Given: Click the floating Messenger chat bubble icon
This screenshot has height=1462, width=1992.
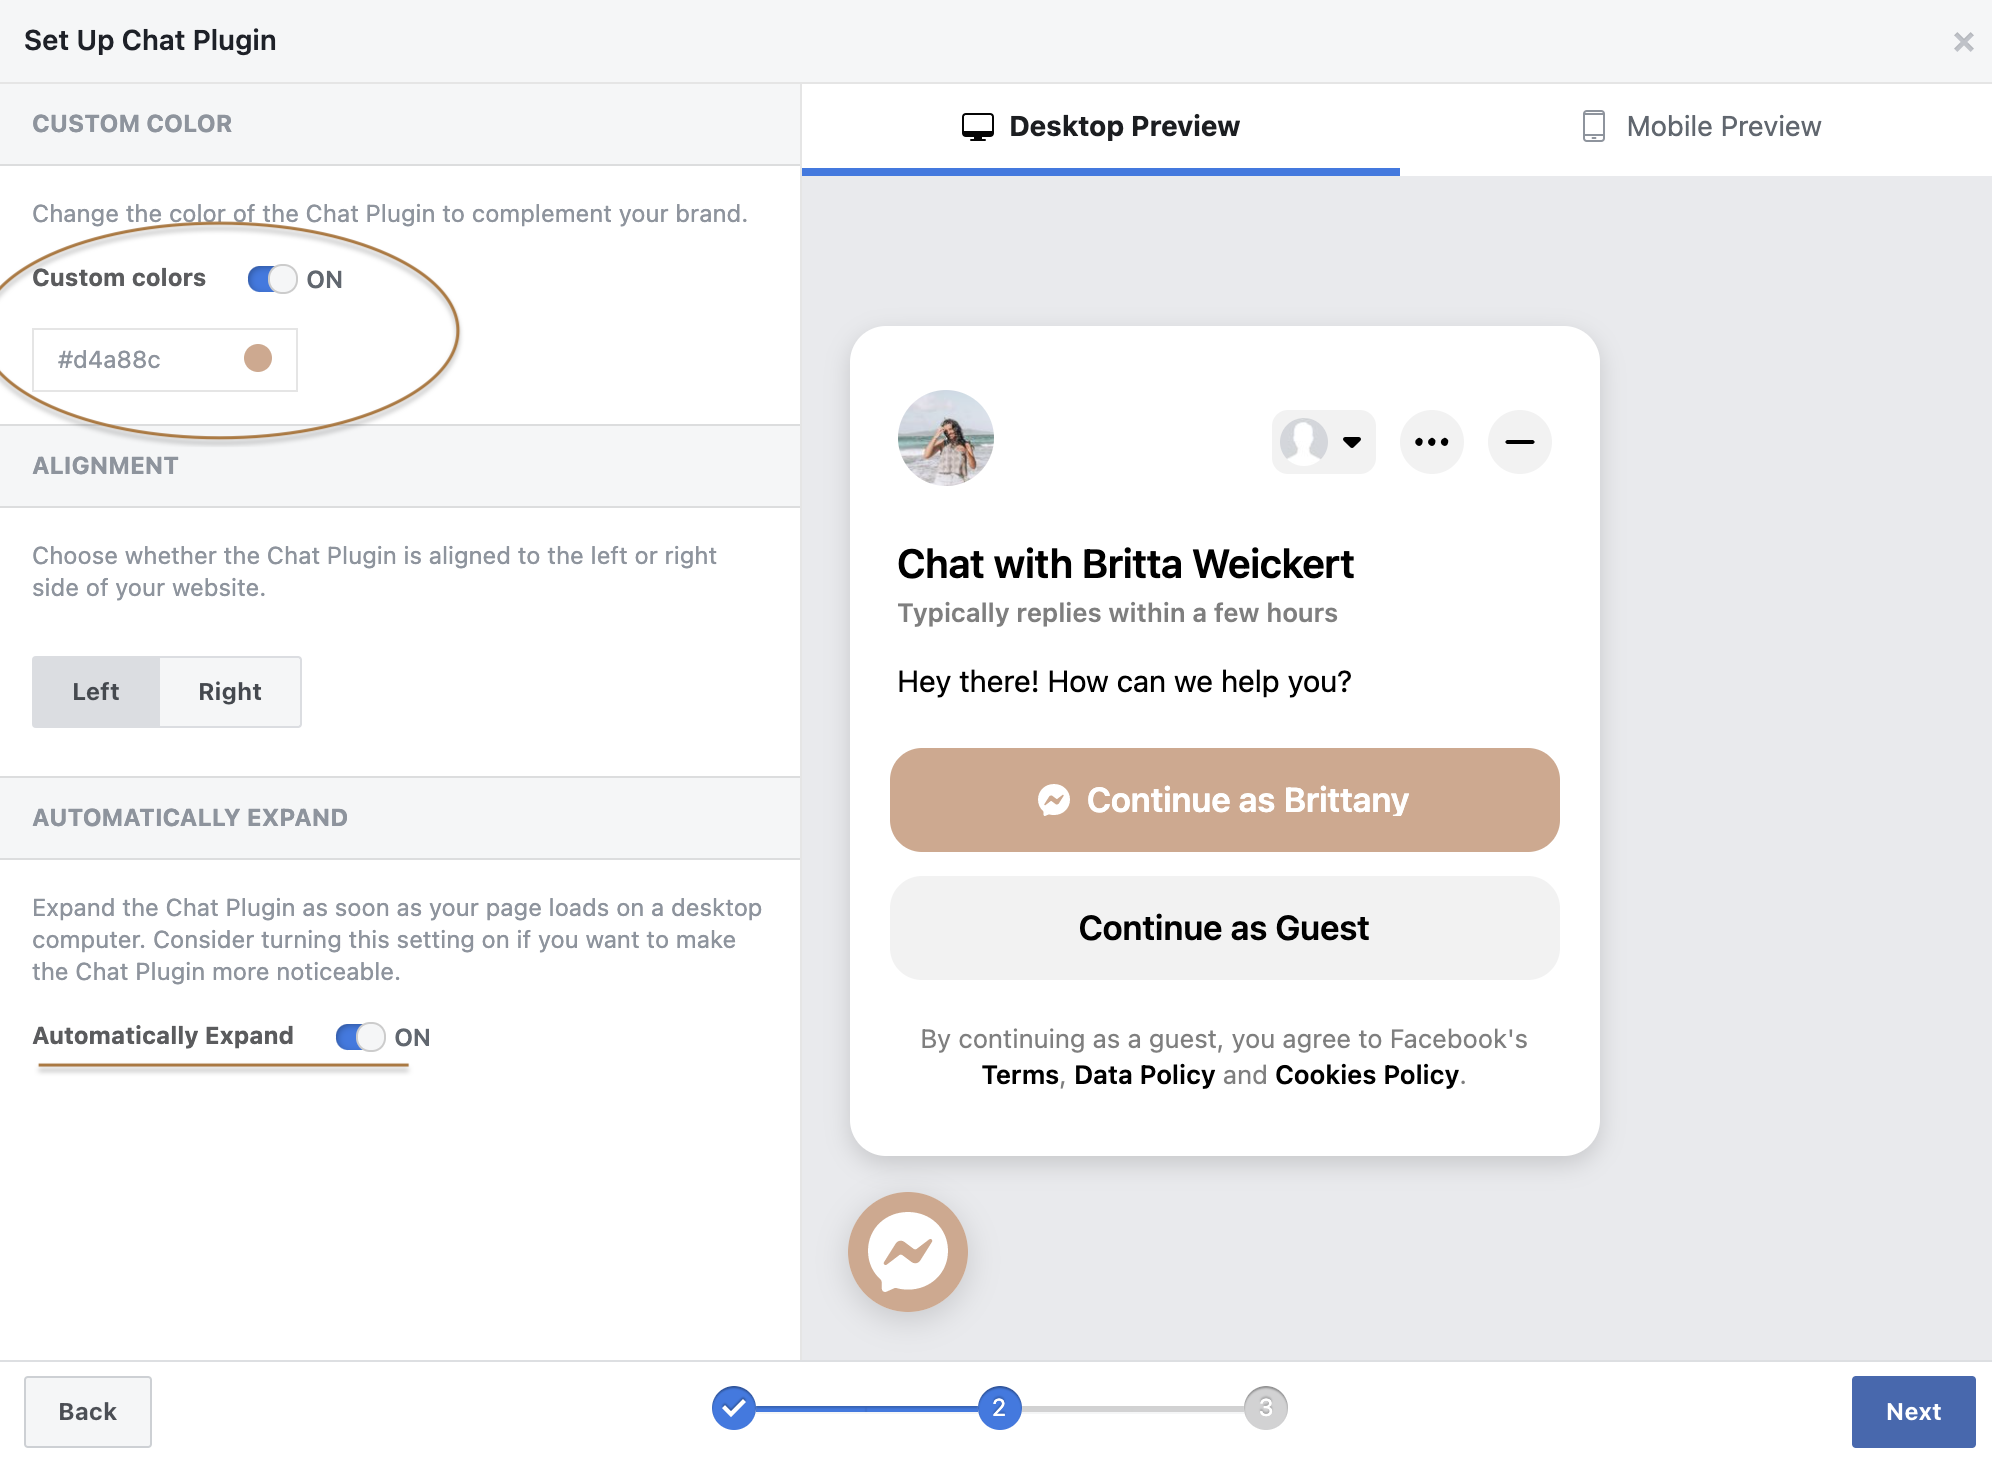Looking at the screenshot, I should coord(908,1251).
